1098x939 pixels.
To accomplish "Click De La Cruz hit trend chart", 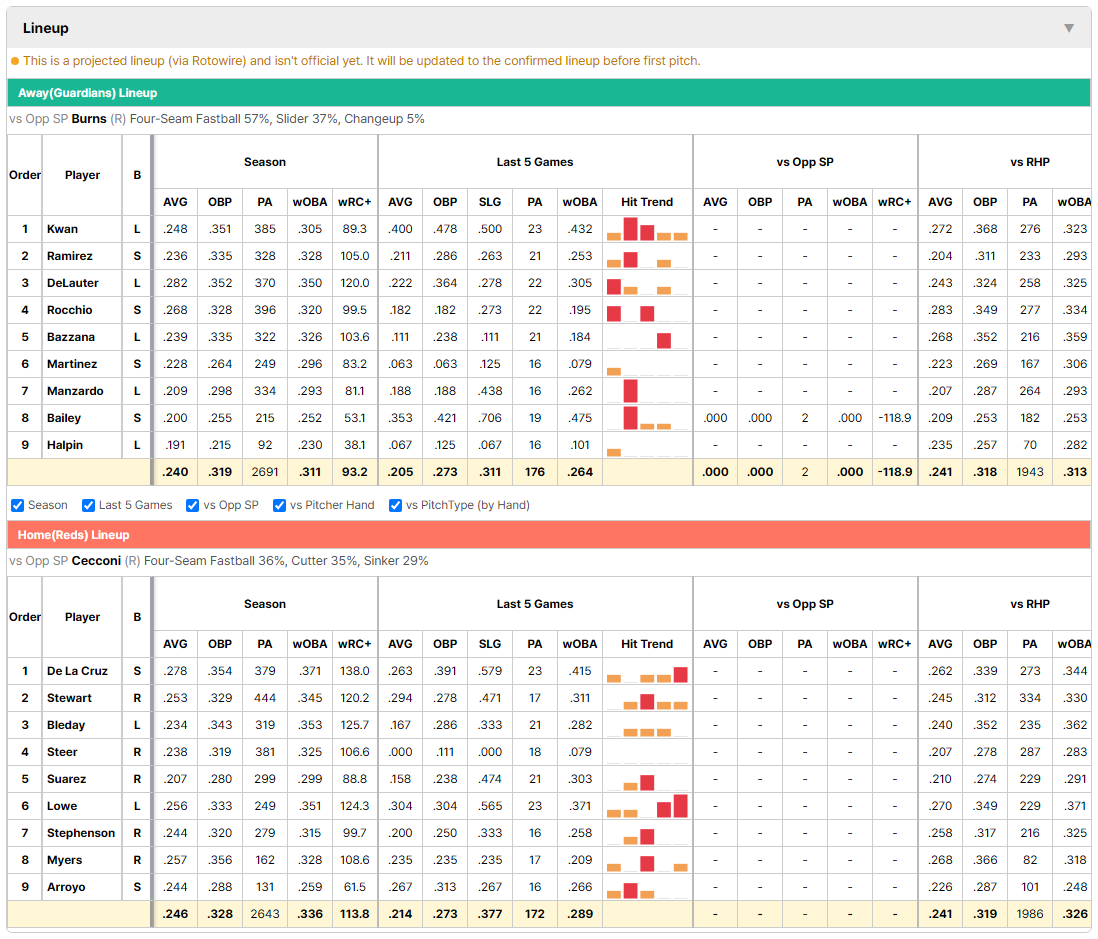I will [x=646, y=671].
